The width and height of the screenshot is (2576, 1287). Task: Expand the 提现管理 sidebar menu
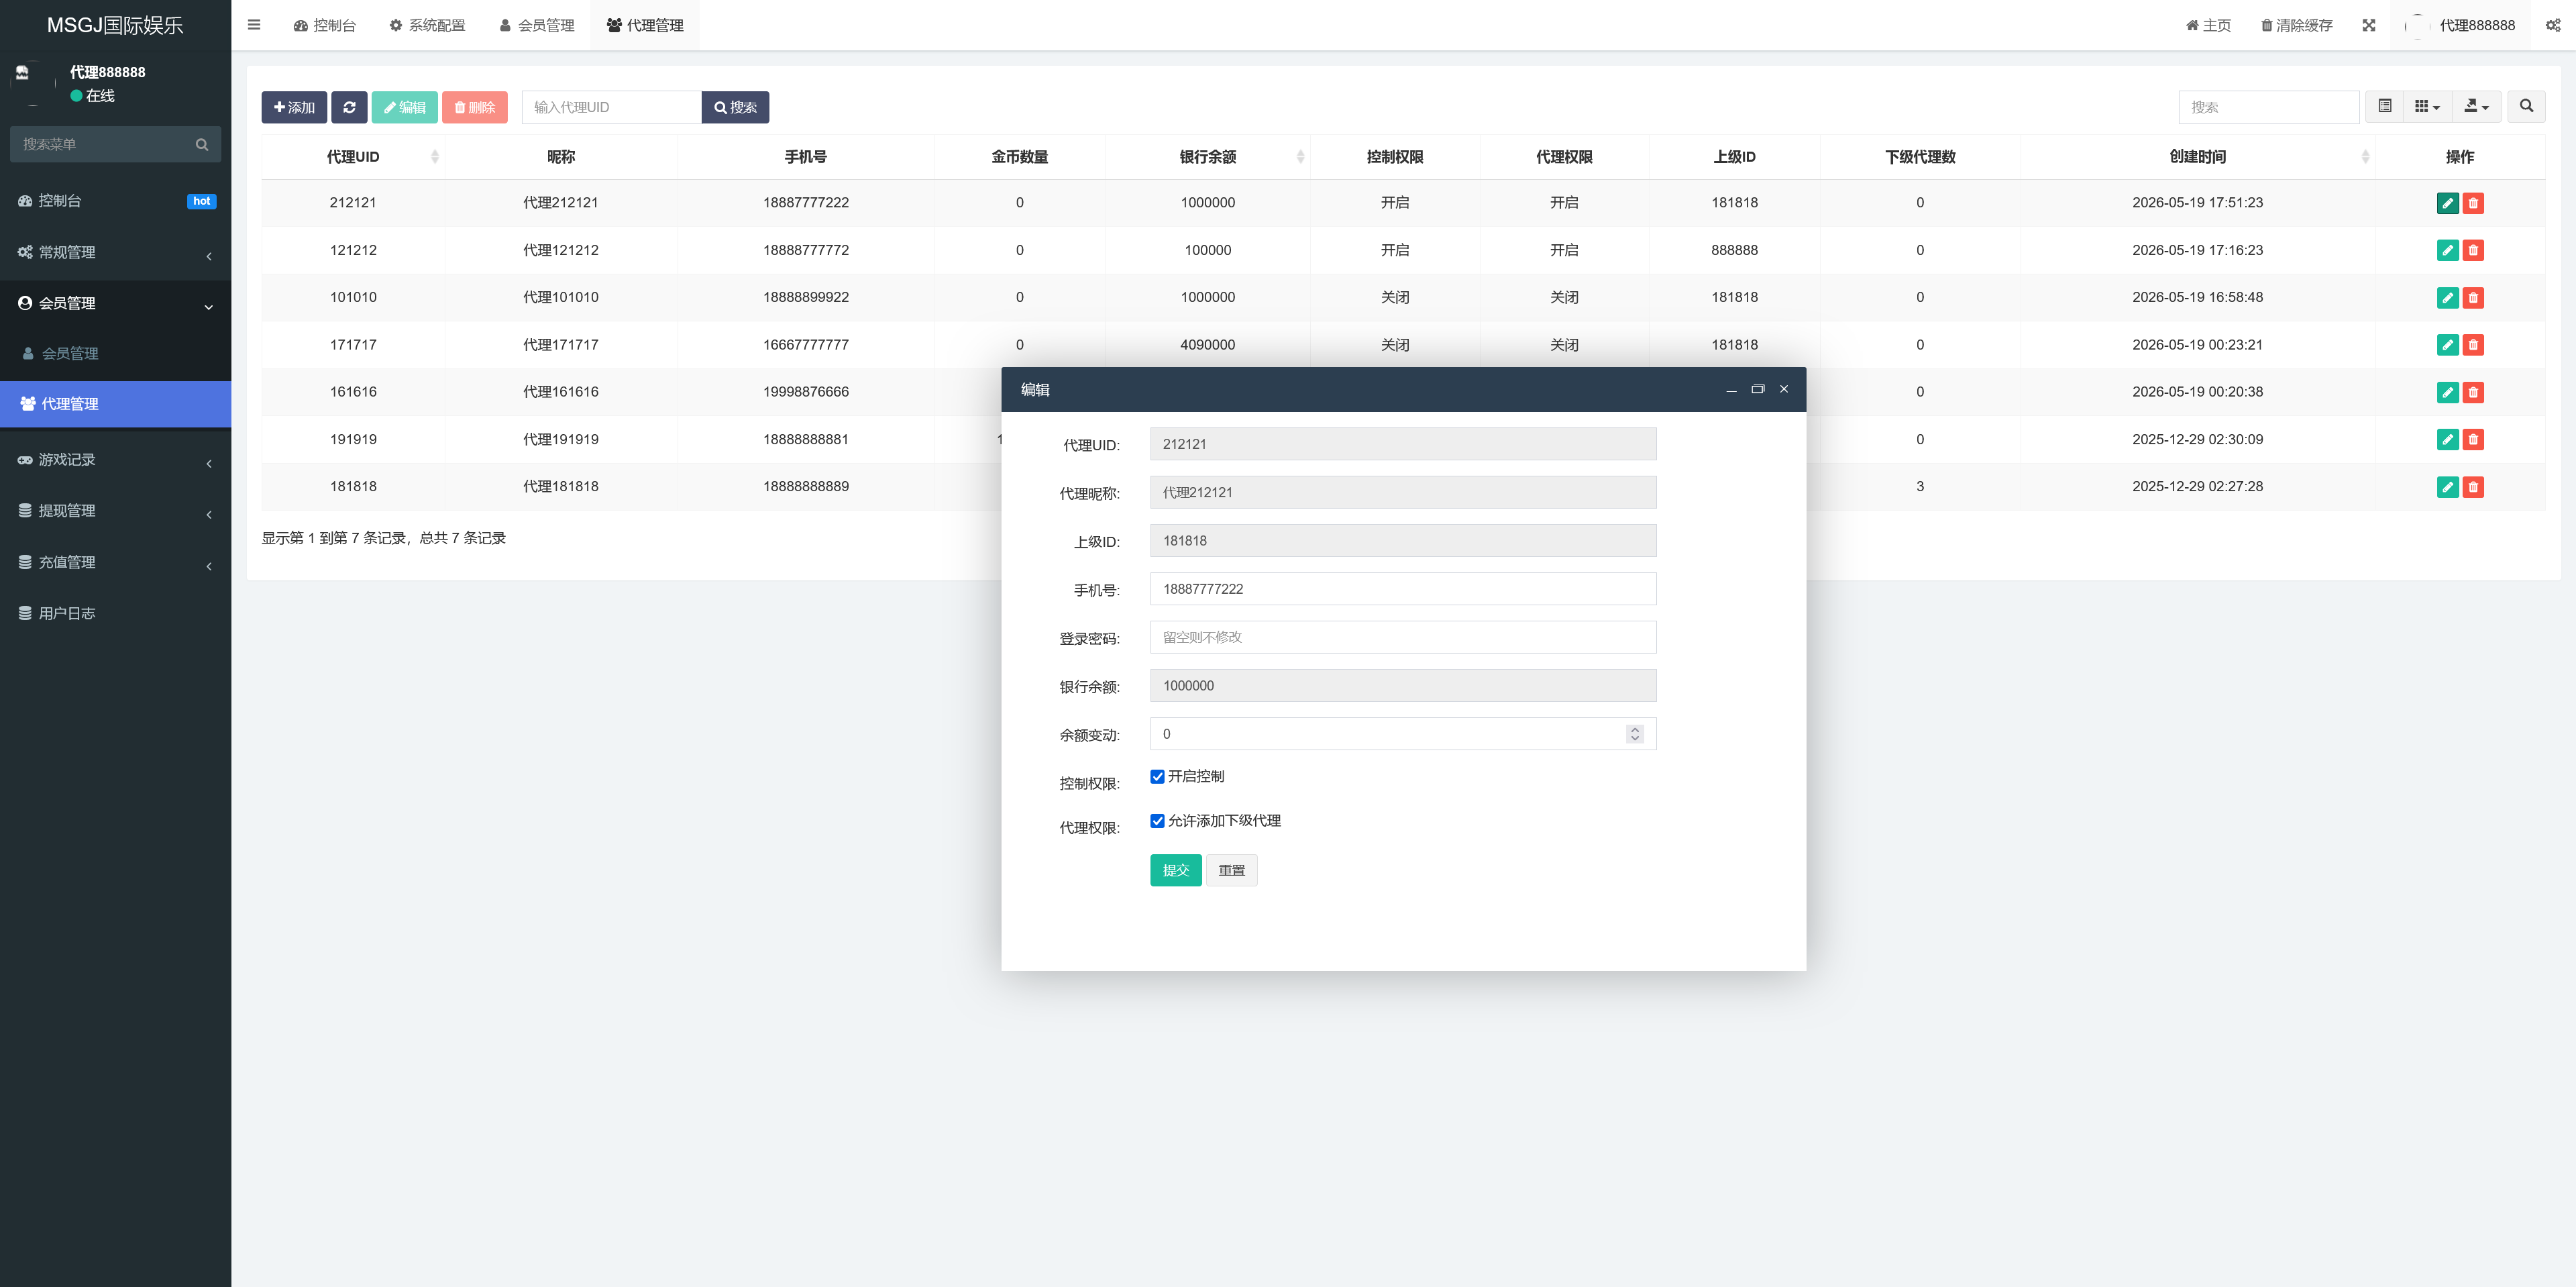click(x=116, y=511)
